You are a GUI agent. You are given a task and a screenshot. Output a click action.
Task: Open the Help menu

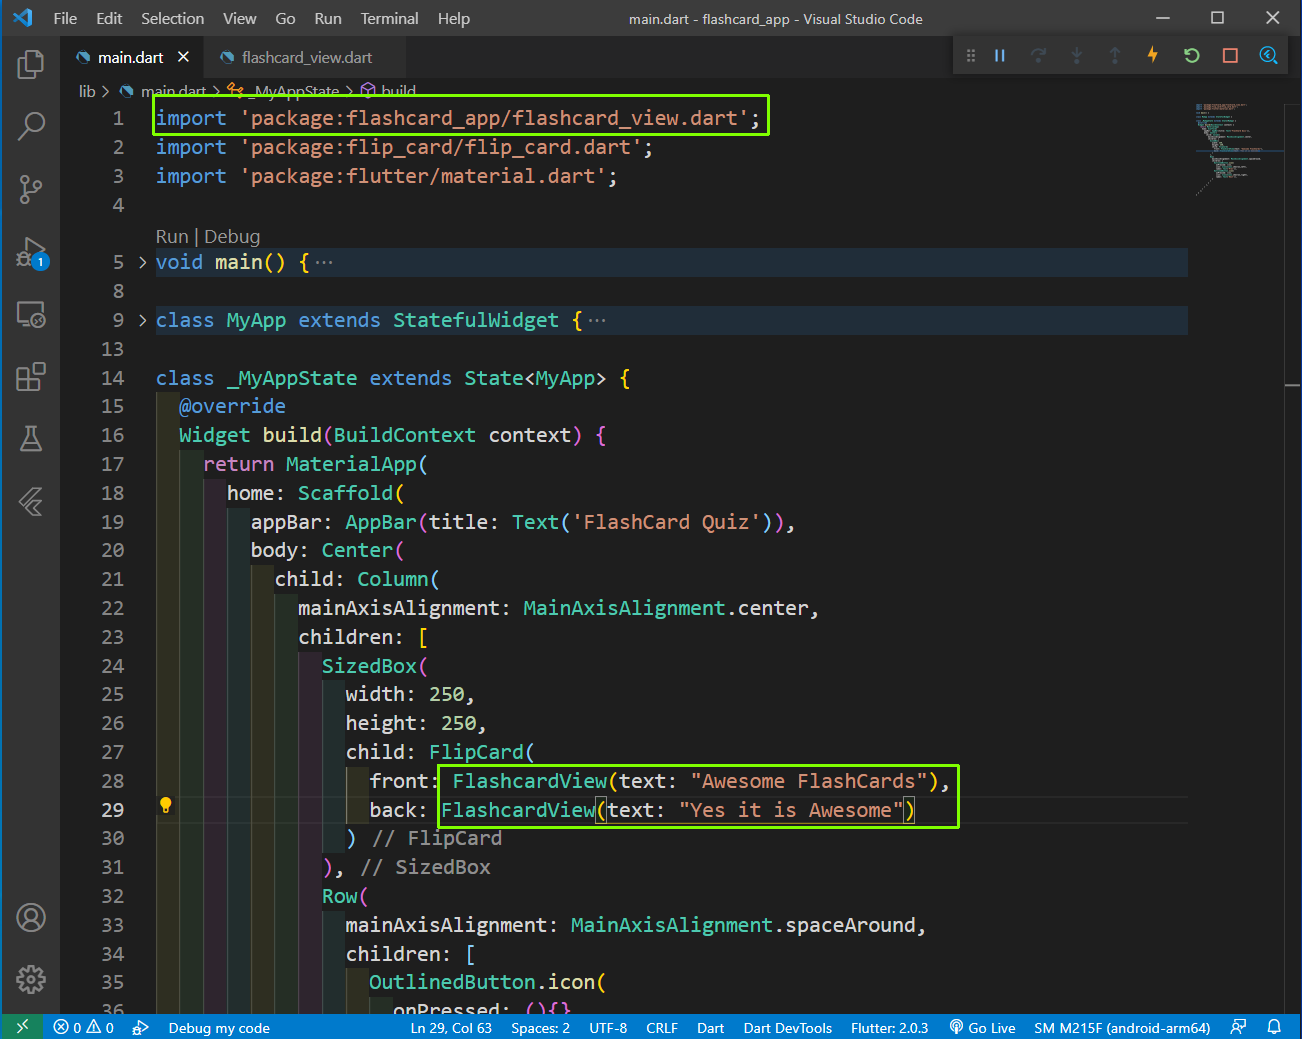pyautogui.click(x=454, y=18)
